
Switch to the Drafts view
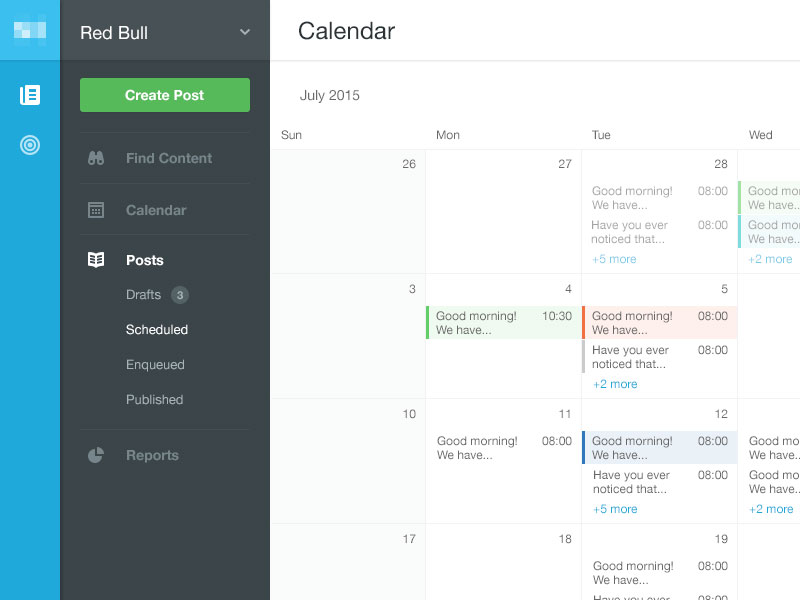[x=144, y=295]
